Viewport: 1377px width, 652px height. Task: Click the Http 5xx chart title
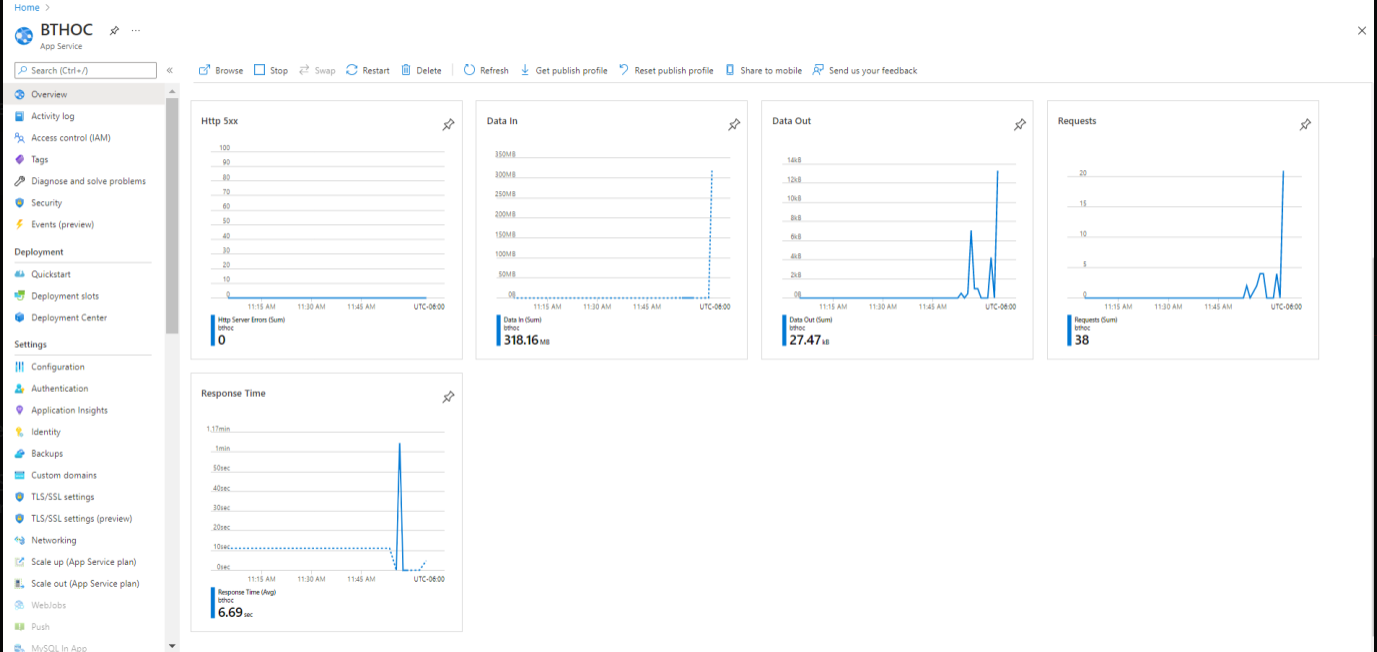[x=219, y=121]
